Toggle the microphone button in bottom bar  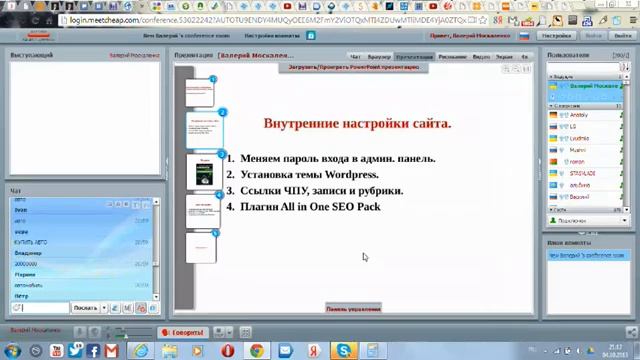click(80, 333)
